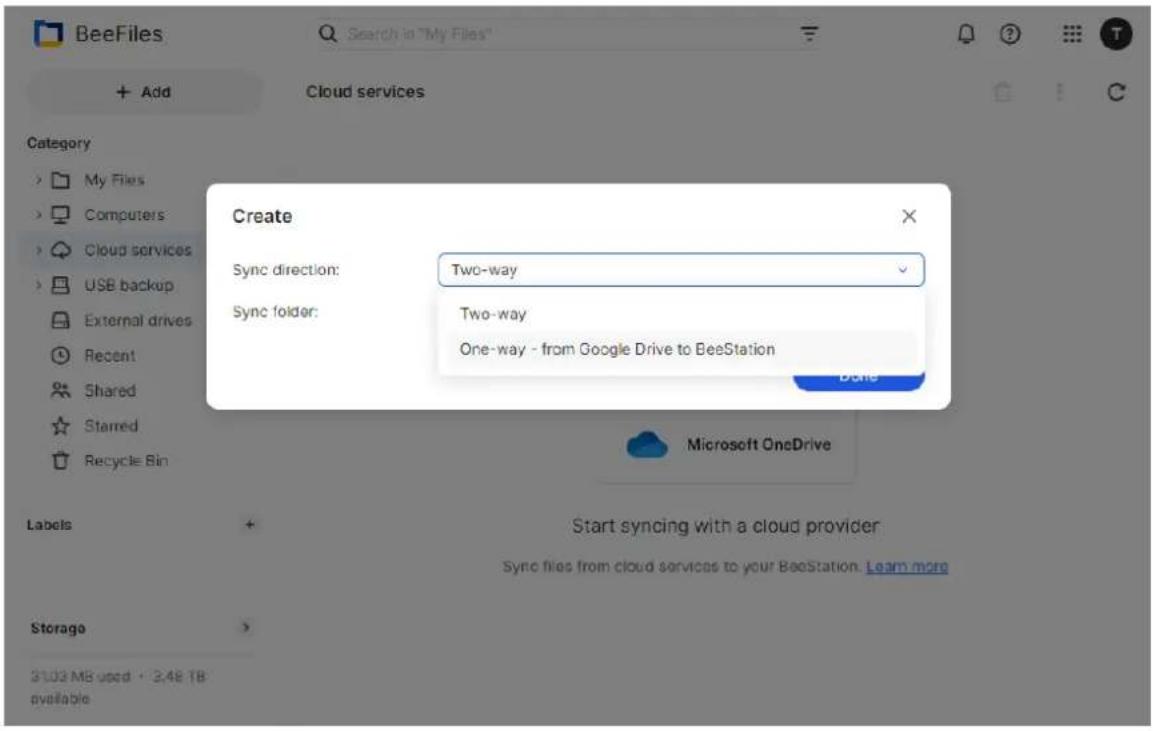Image resolution: width=1153 pixels, height=731 pixels.
Task: Click the Storage heading
Action: point(58,629)
